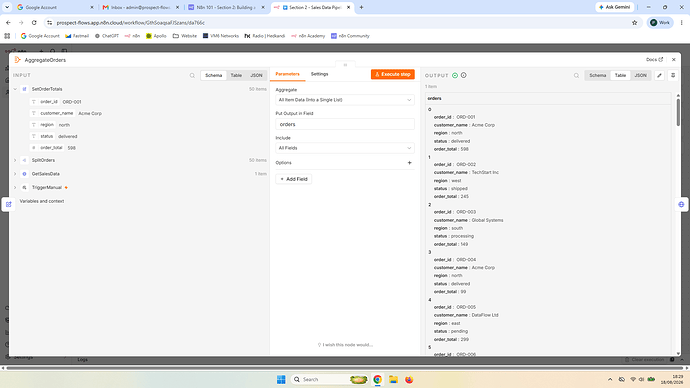
Task: Switch to N8n 101 Section 2 tab
Action: (226, 7)
